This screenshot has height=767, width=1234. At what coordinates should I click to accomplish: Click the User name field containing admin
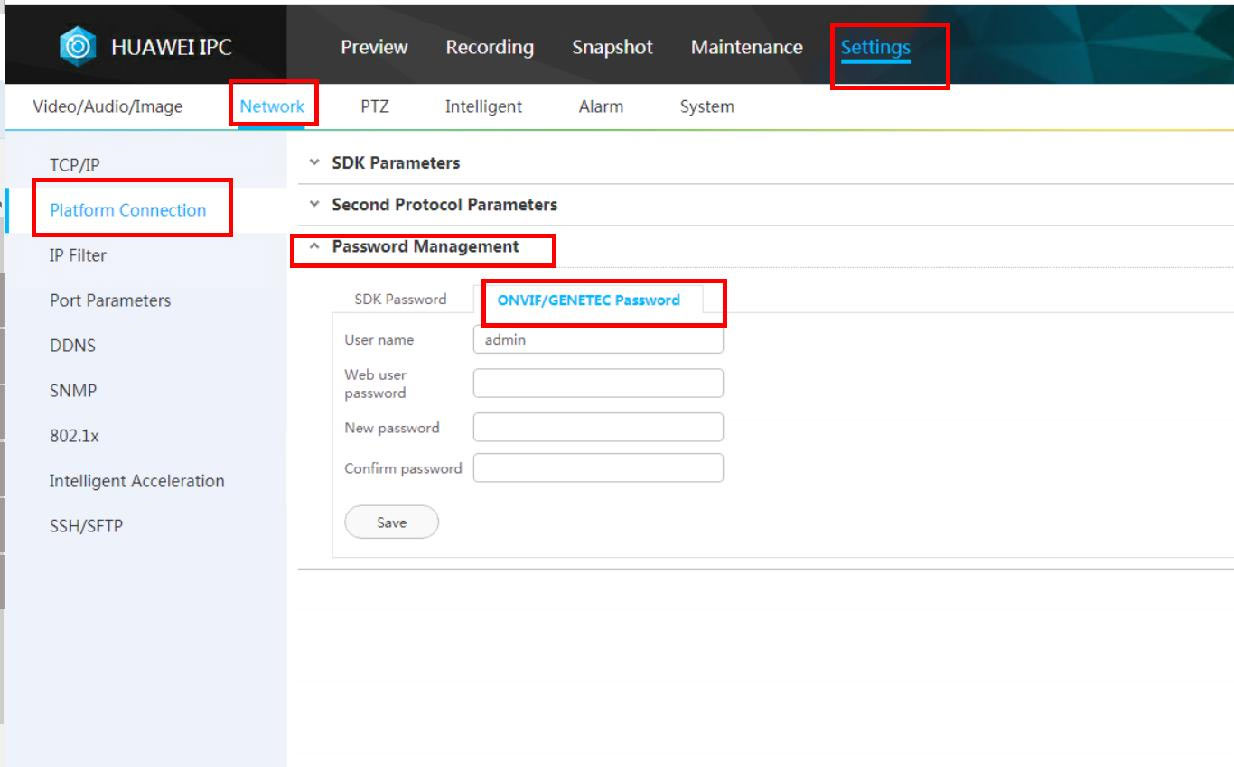[x=598, y=340]
